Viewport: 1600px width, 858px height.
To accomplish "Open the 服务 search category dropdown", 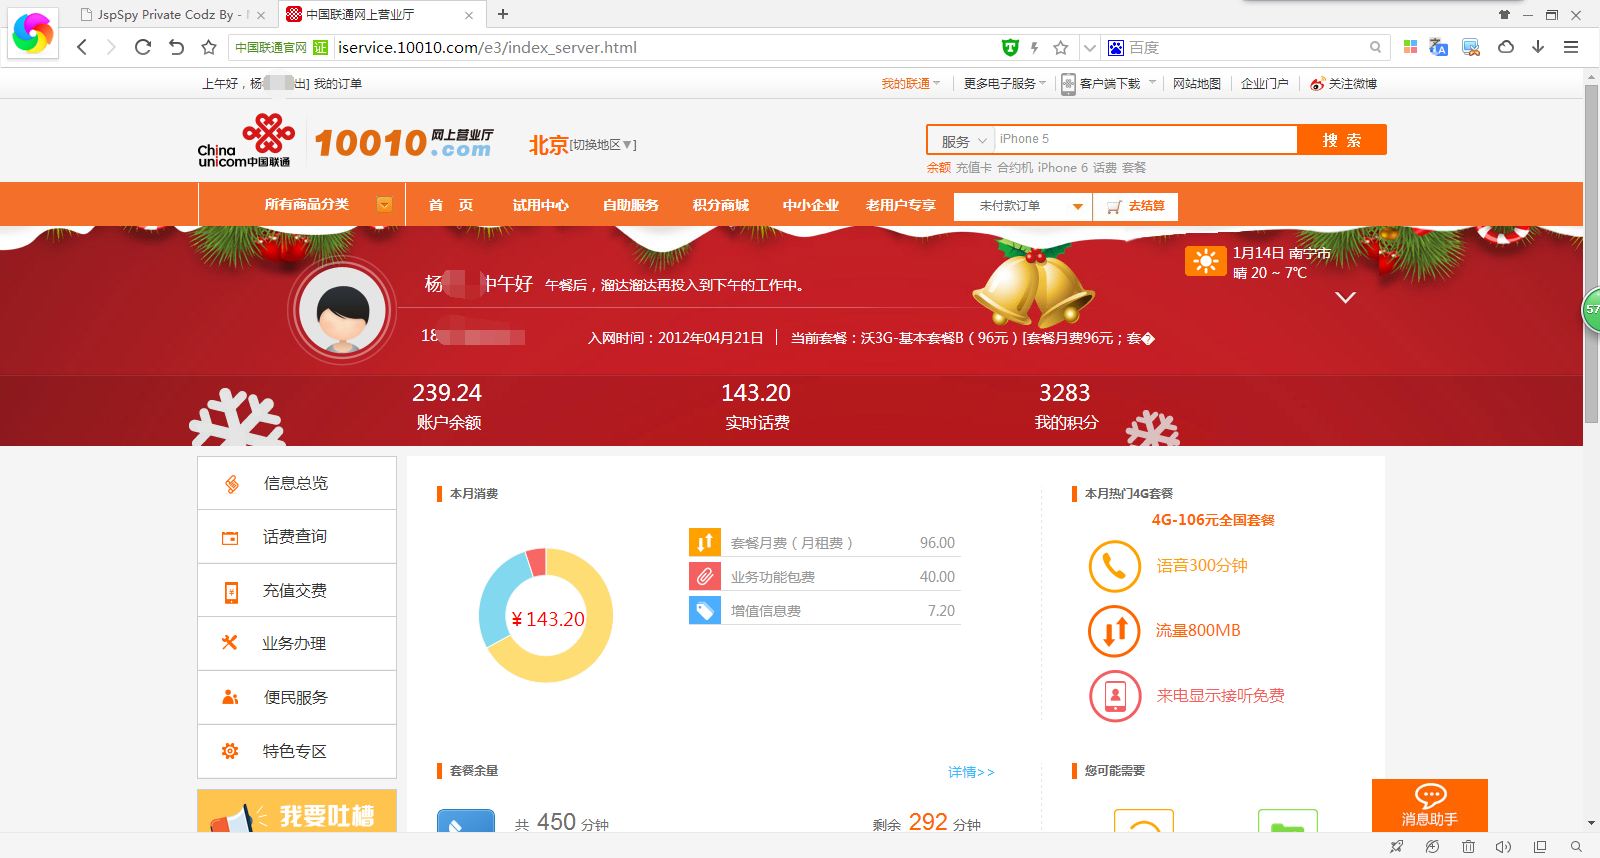I will pyautogui.click(x=961, y=141).
